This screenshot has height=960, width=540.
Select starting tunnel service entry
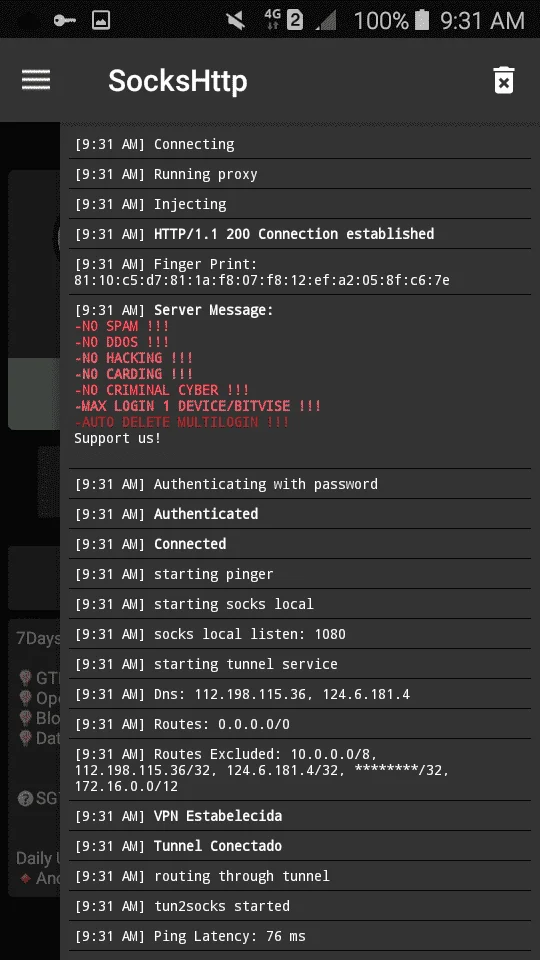coord(299,664)
